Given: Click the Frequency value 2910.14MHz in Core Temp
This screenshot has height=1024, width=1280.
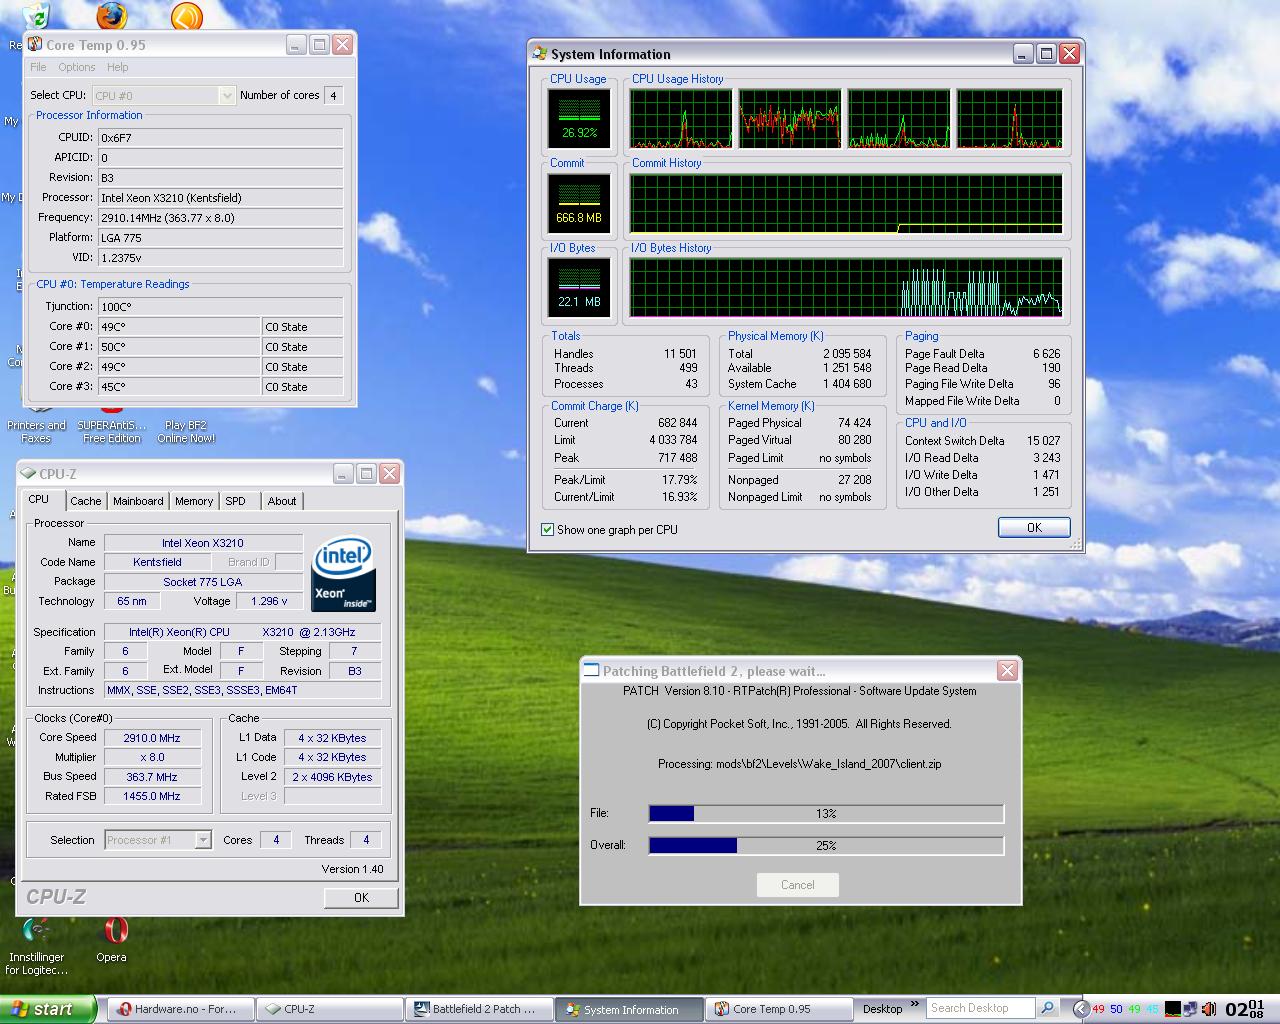Looking at the screenshot, I should pos(221,218).
